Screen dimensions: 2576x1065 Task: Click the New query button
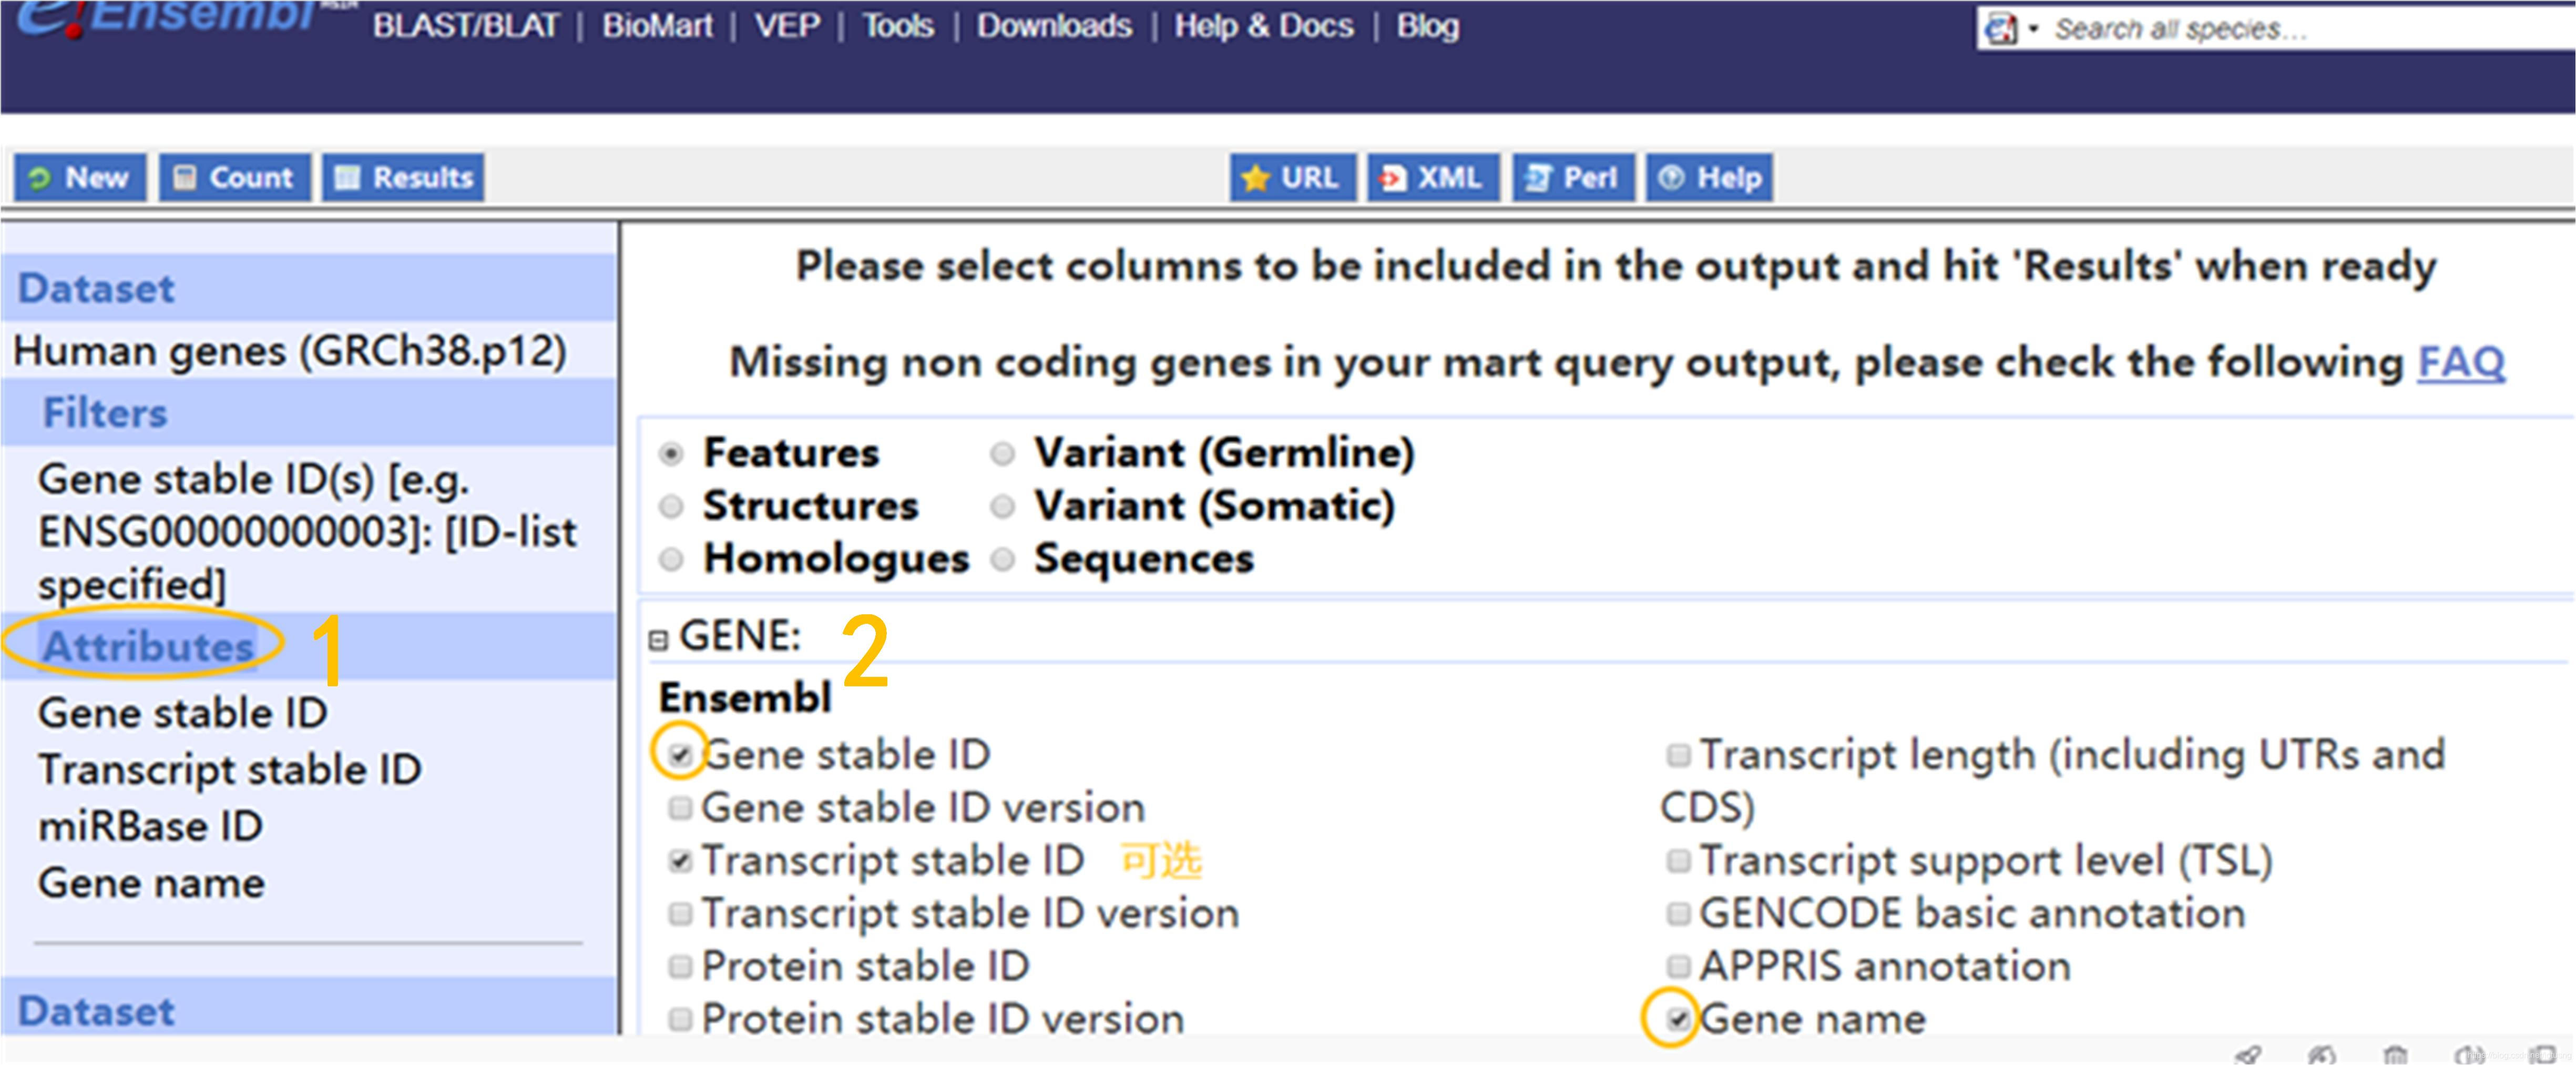coord(80,178)
